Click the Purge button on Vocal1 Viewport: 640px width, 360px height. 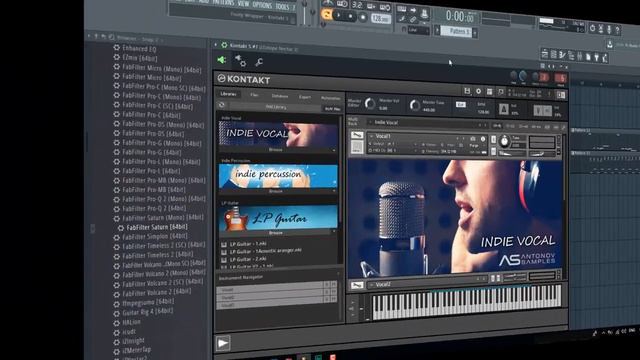click(x=473, y=146)
